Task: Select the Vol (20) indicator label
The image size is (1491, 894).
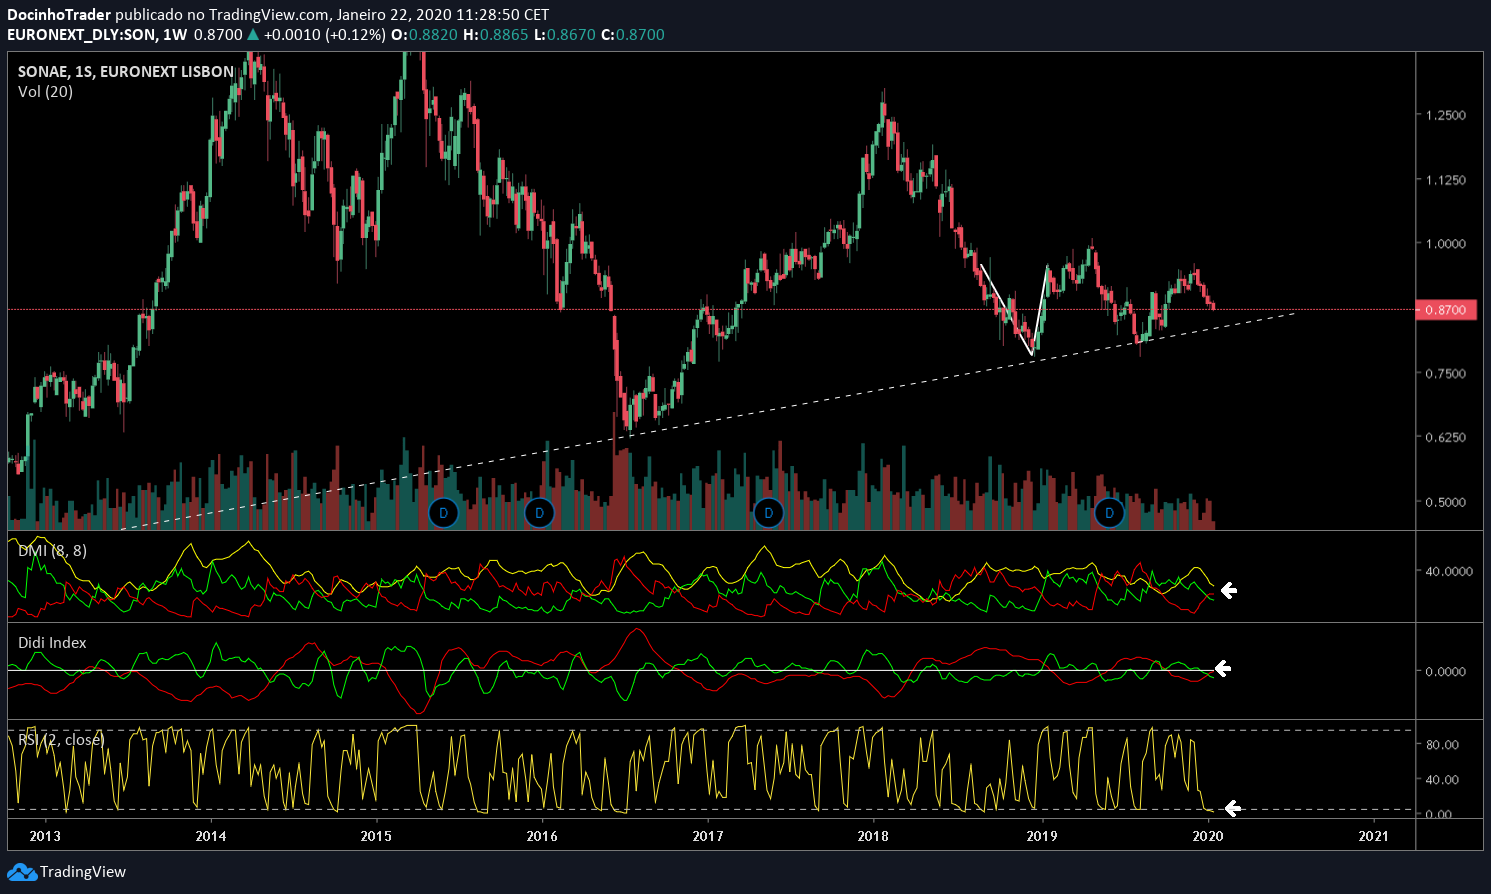Action: tap(45, 92)
